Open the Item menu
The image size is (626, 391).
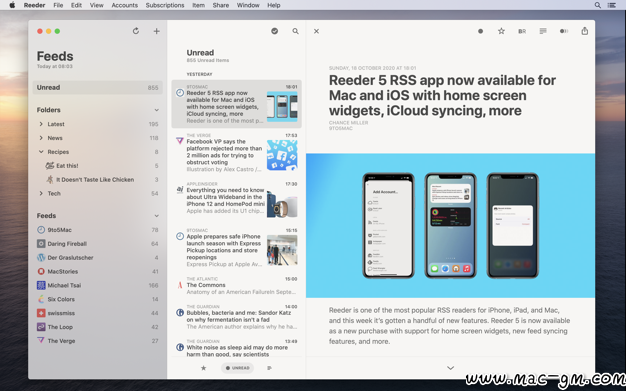tap(198, 5)
